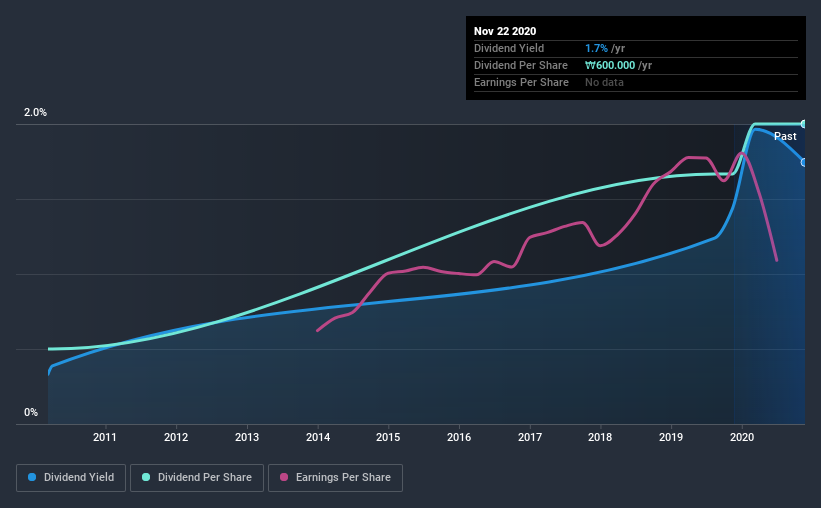
Task: Click the 2019 x-axis label
Action: (x=671, y=437)
